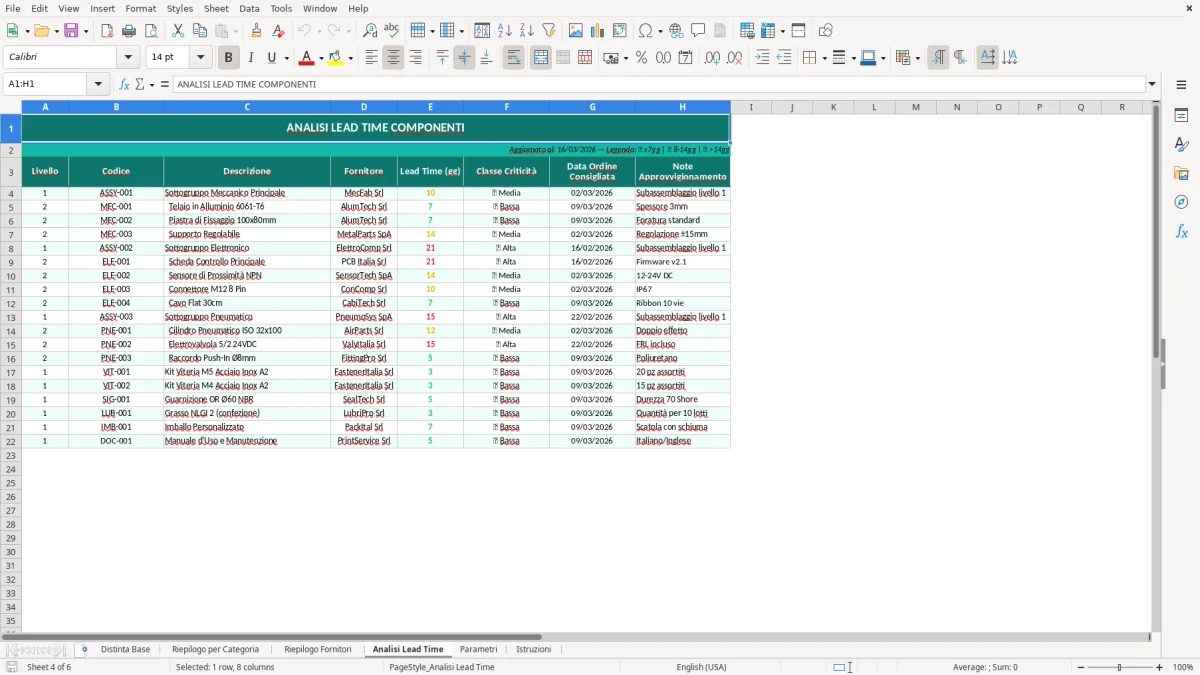
Task: Click the zoom slider handle
Action: [1119, 667]
